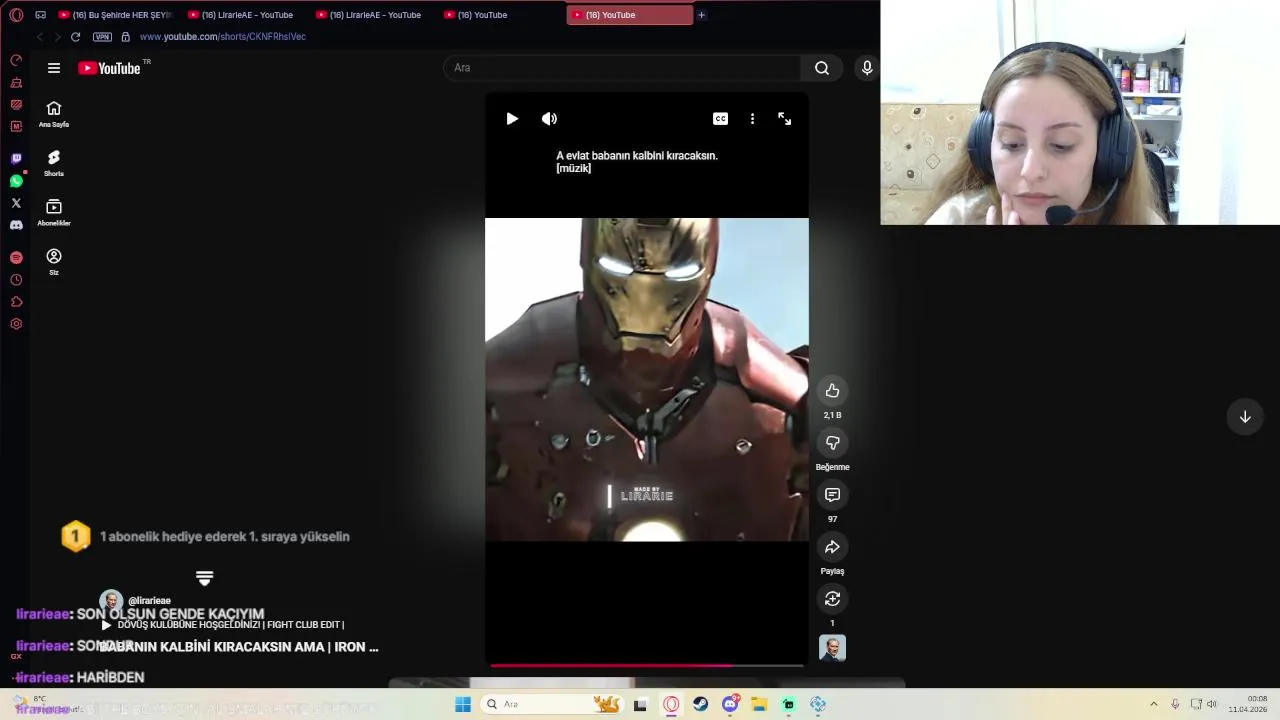Open the @lirarieae channel handle
Viewport: 1280px width, 720px height.
click(x=149, y=601)
